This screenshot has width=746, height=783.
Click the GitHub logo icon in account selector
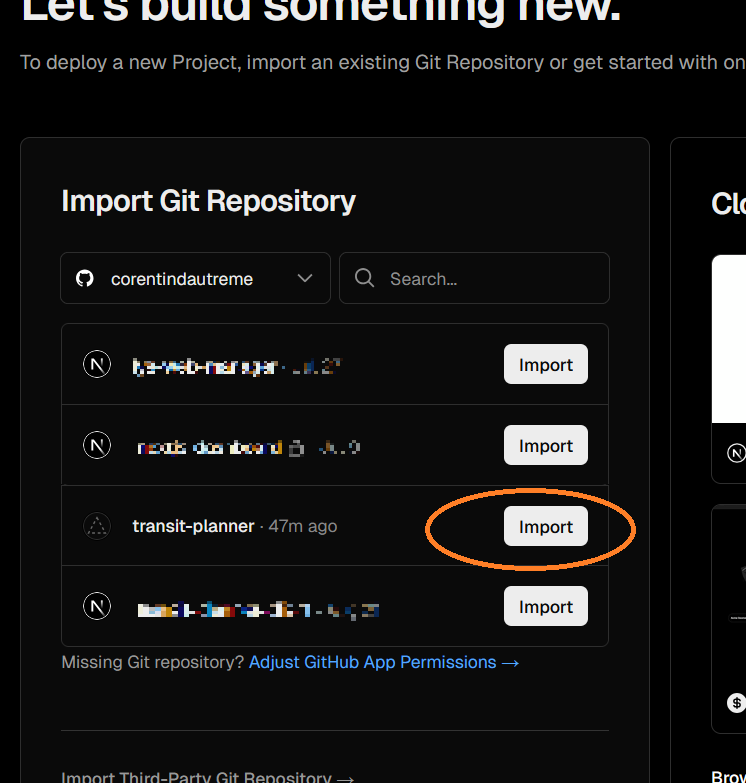click(85, 278)
